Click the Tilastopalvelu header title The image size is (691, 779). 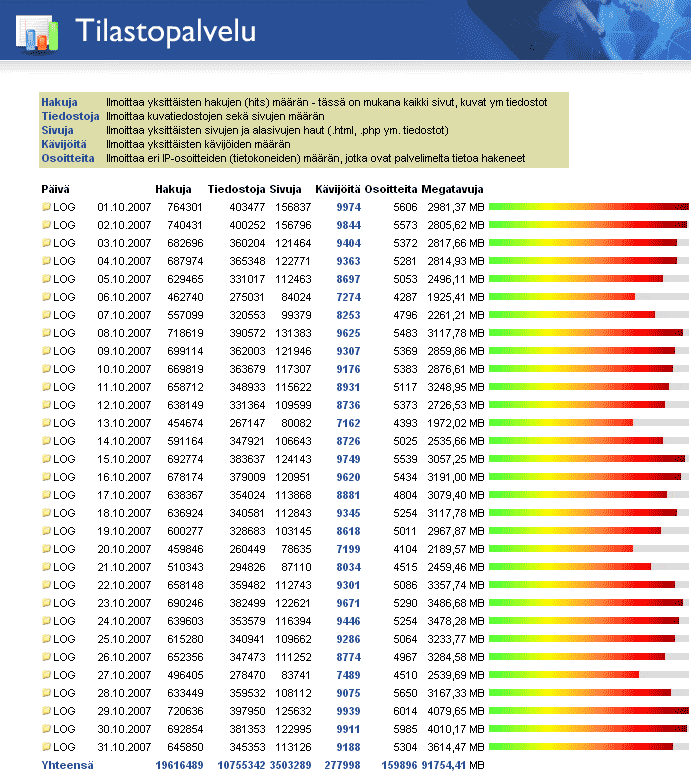coord(165,31)
